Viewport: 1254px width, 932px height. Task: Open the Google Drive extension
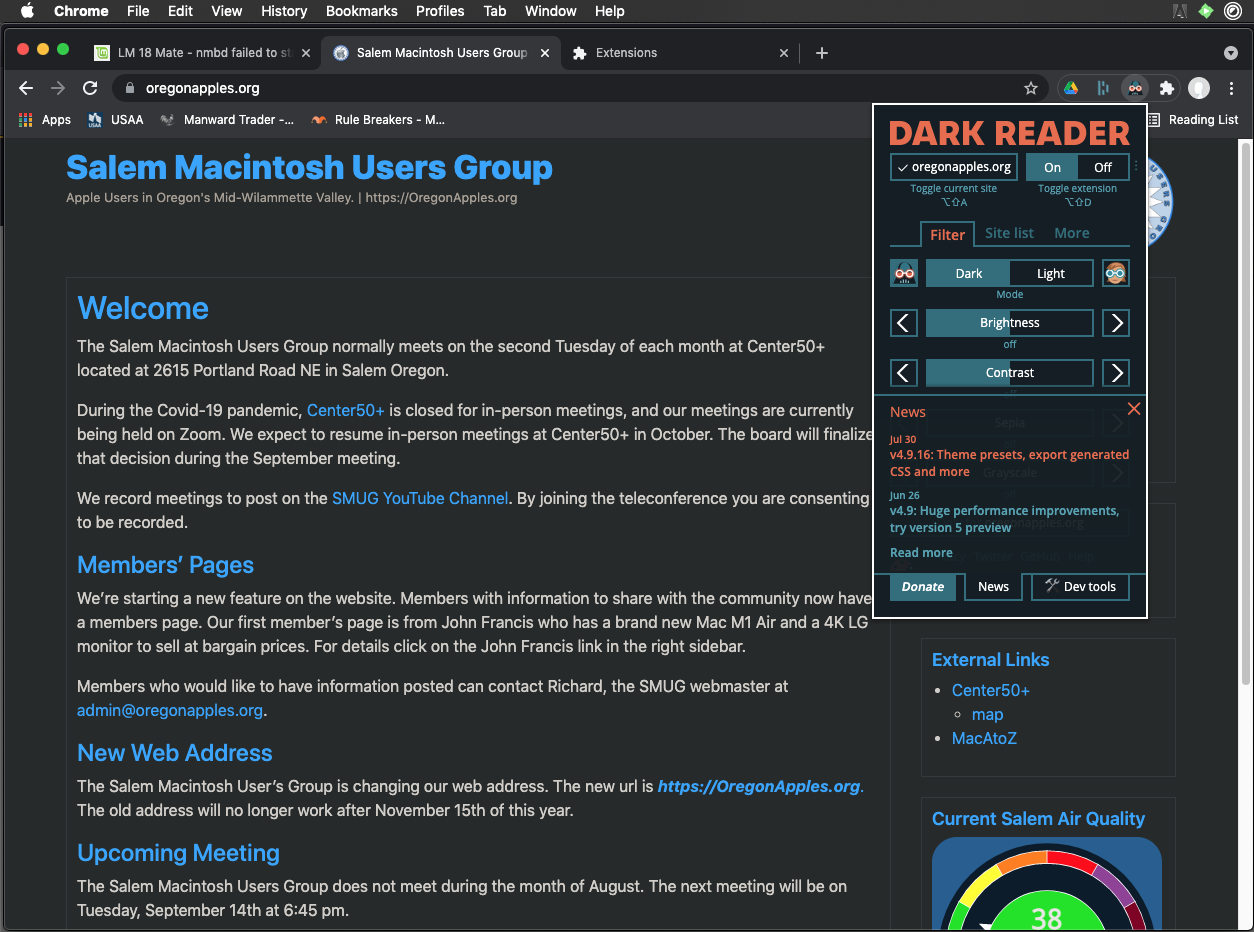click(x=1070, y=88)
